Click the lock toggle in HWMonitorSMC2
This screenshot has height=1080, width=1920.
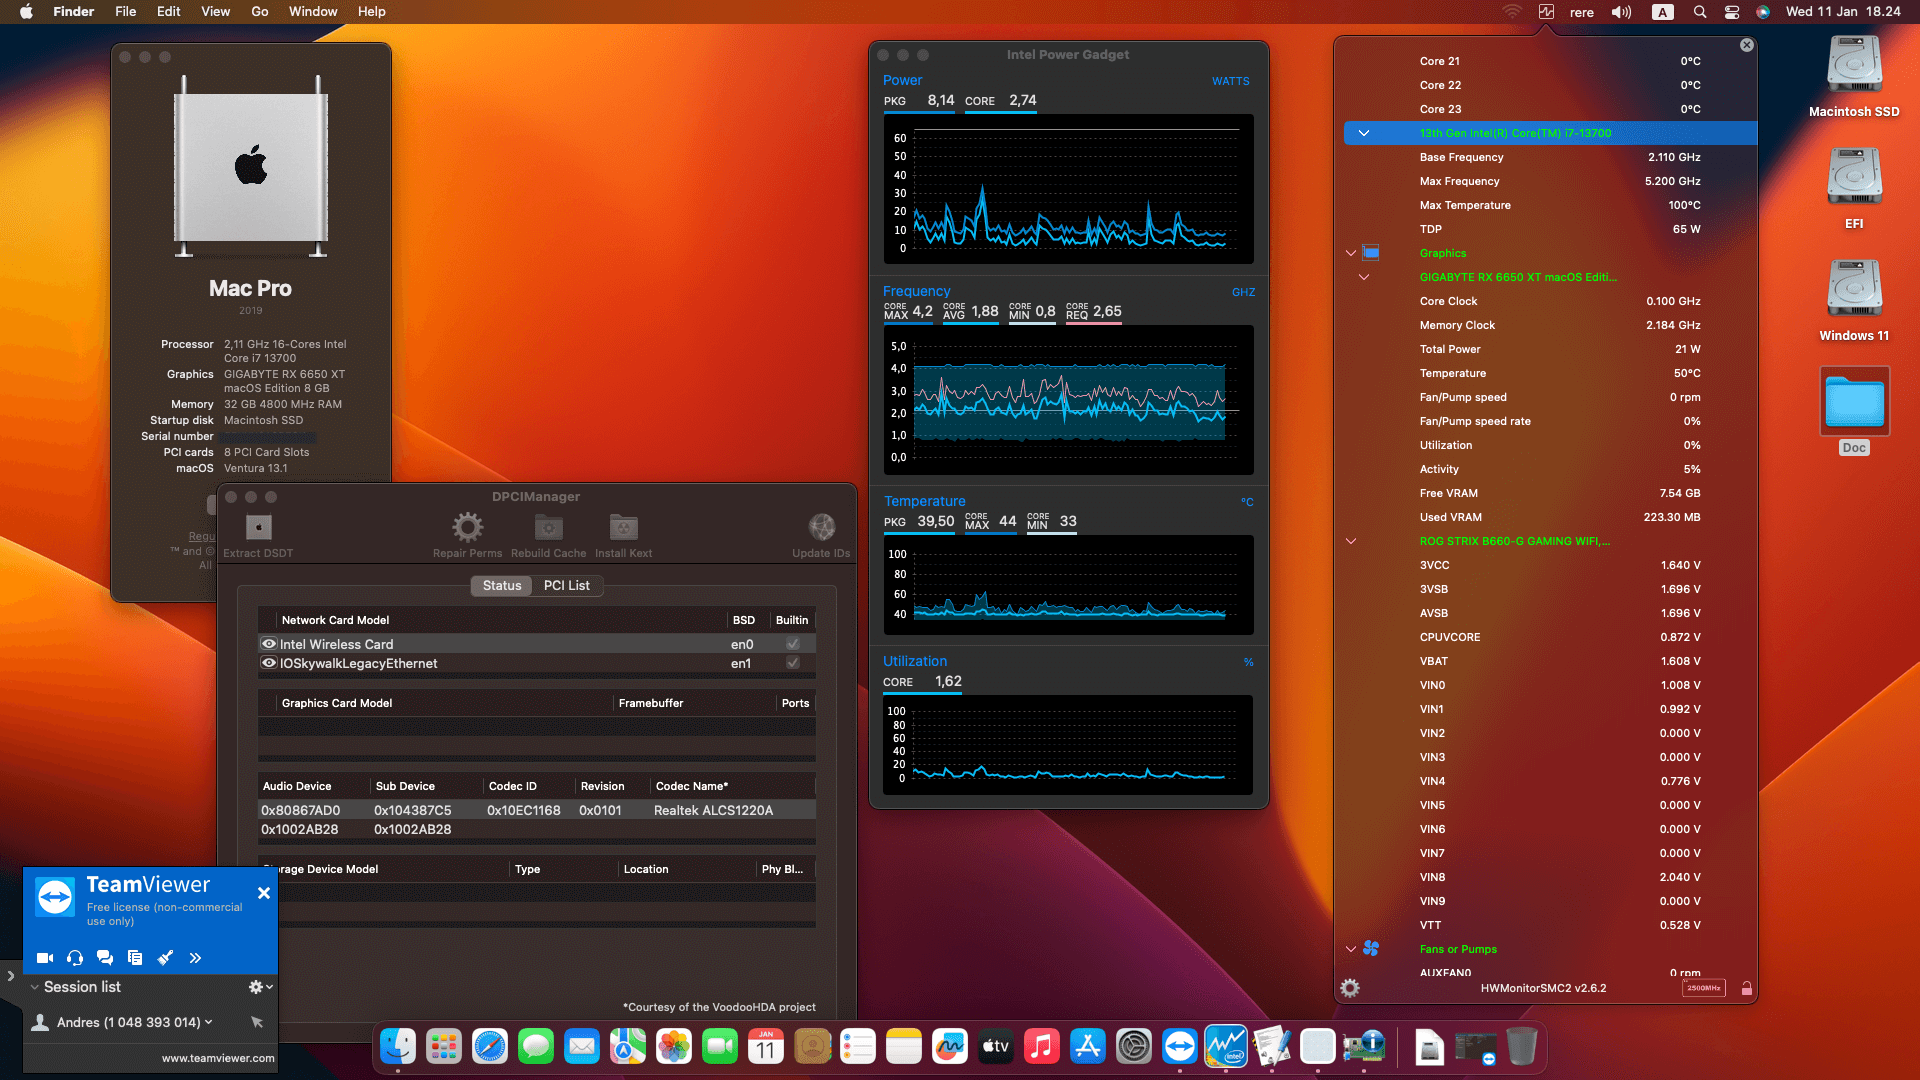[1747, 988]
